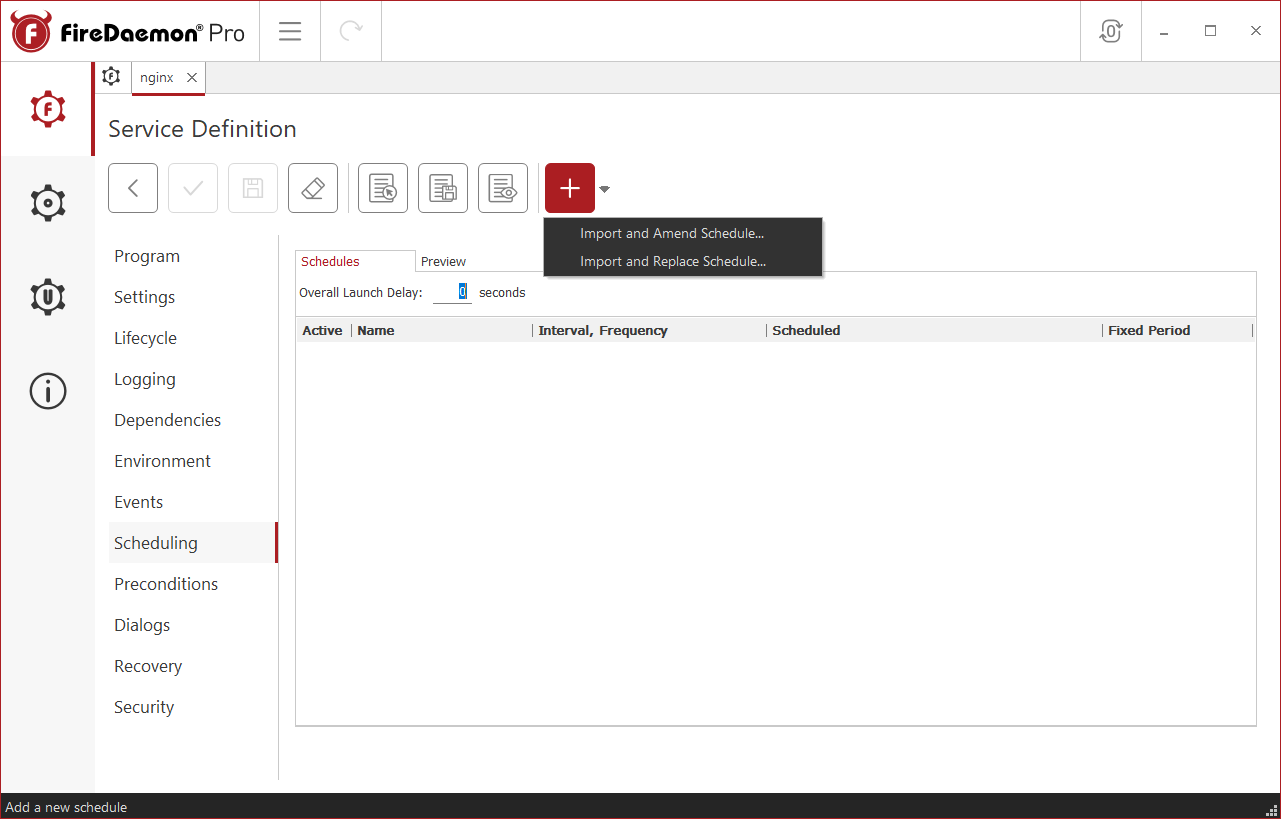This screenshot has width=1281, height=819.
Task: Click the back arrow toolbar button
Action: point(133,188)
